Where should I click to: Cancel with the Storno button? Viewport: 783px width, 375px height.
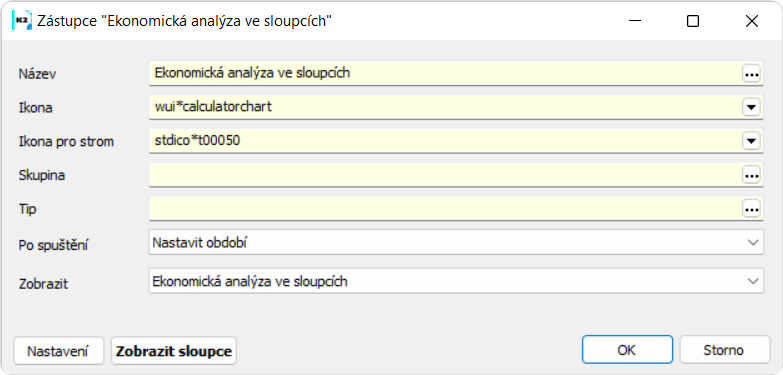click(x=724, y=350)
